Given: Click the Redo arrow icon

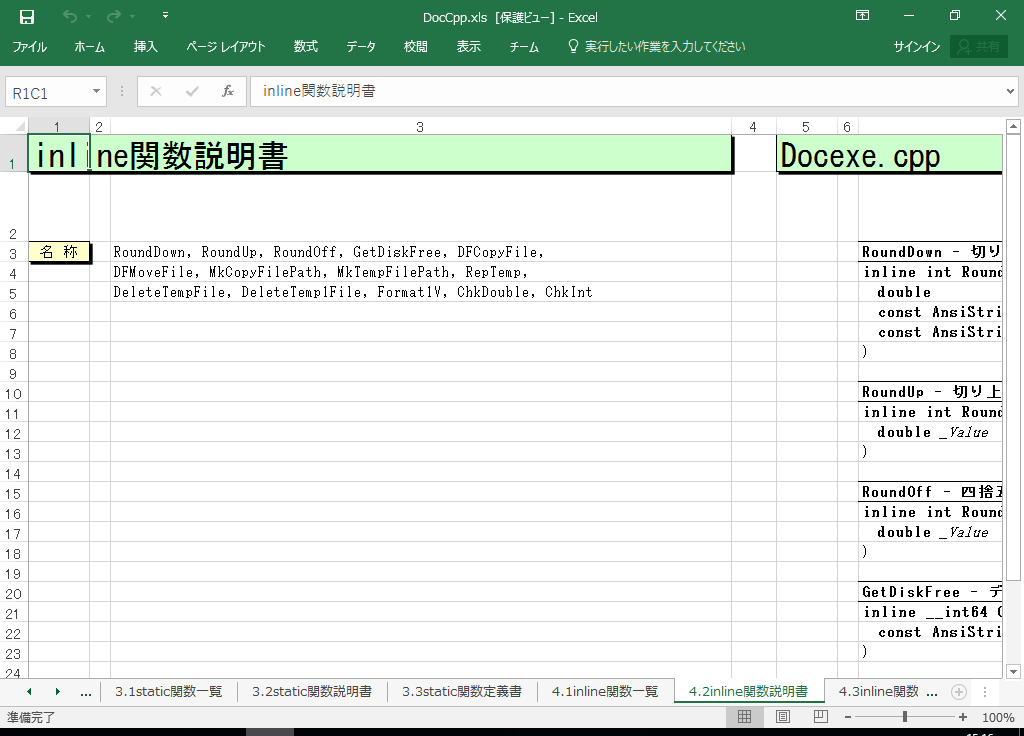Looking at the screenshot, I should [x=113, y=16].
